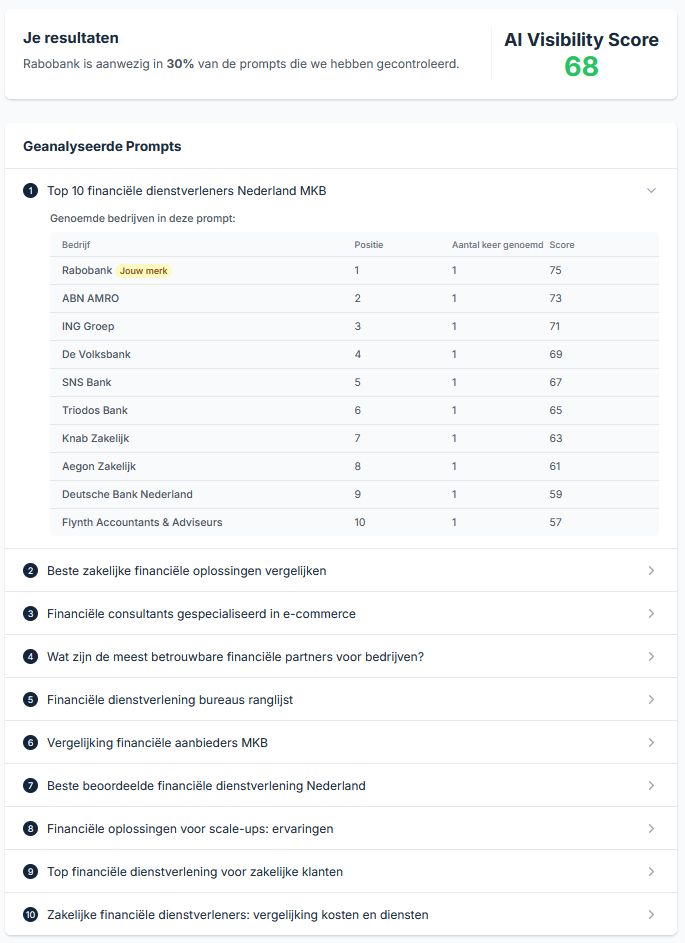This screenshot has height=943, width=685.
Task: Select the Aegon Zakelijk table row
Action: click(354, 466)
